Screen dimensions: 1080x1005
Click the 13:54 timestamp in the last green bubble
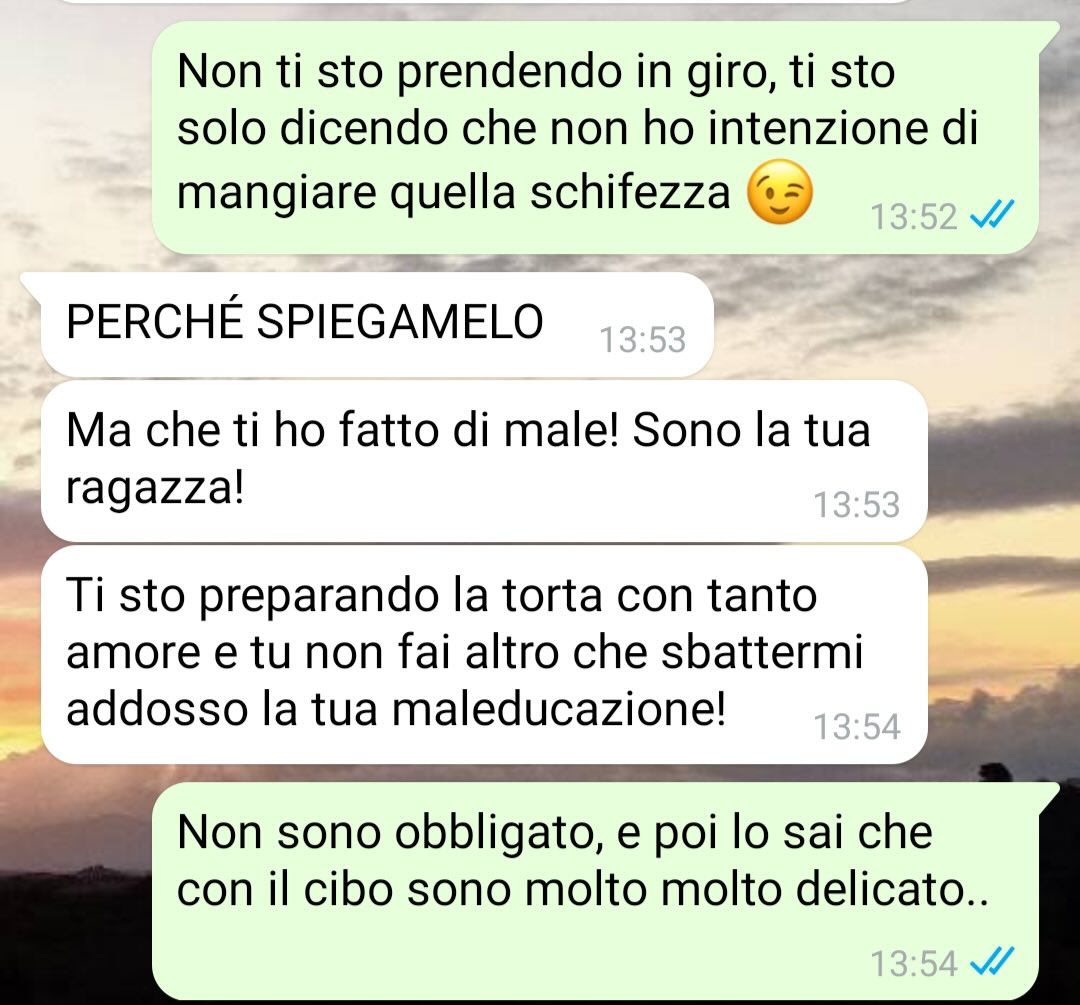[913, 963]
